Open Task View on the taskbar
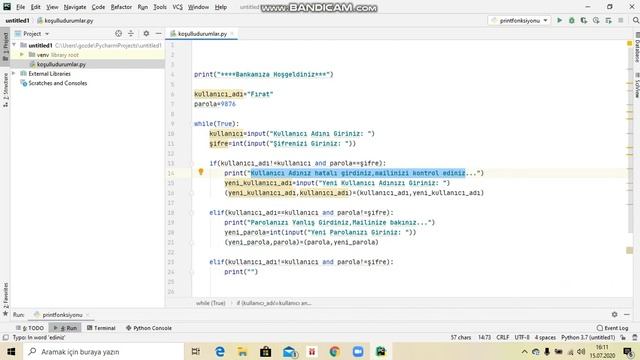The height and width of the screenshot is (360, 640). click(x=196, y=351)
